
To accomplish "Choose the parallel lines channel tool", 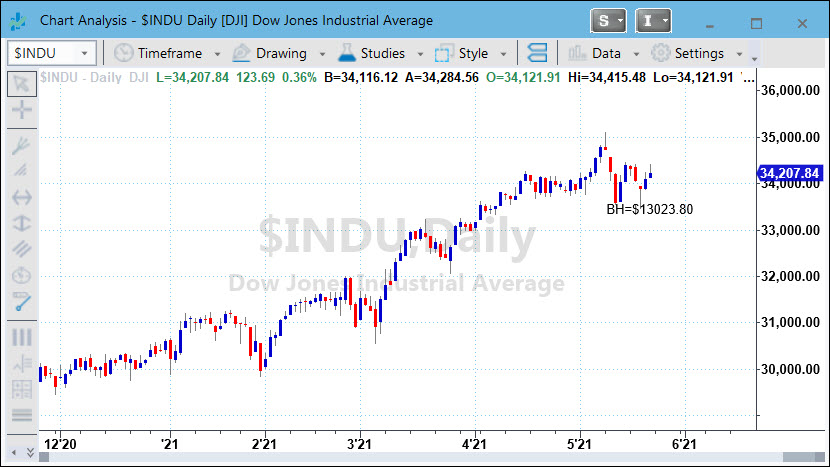I will 22,249.
